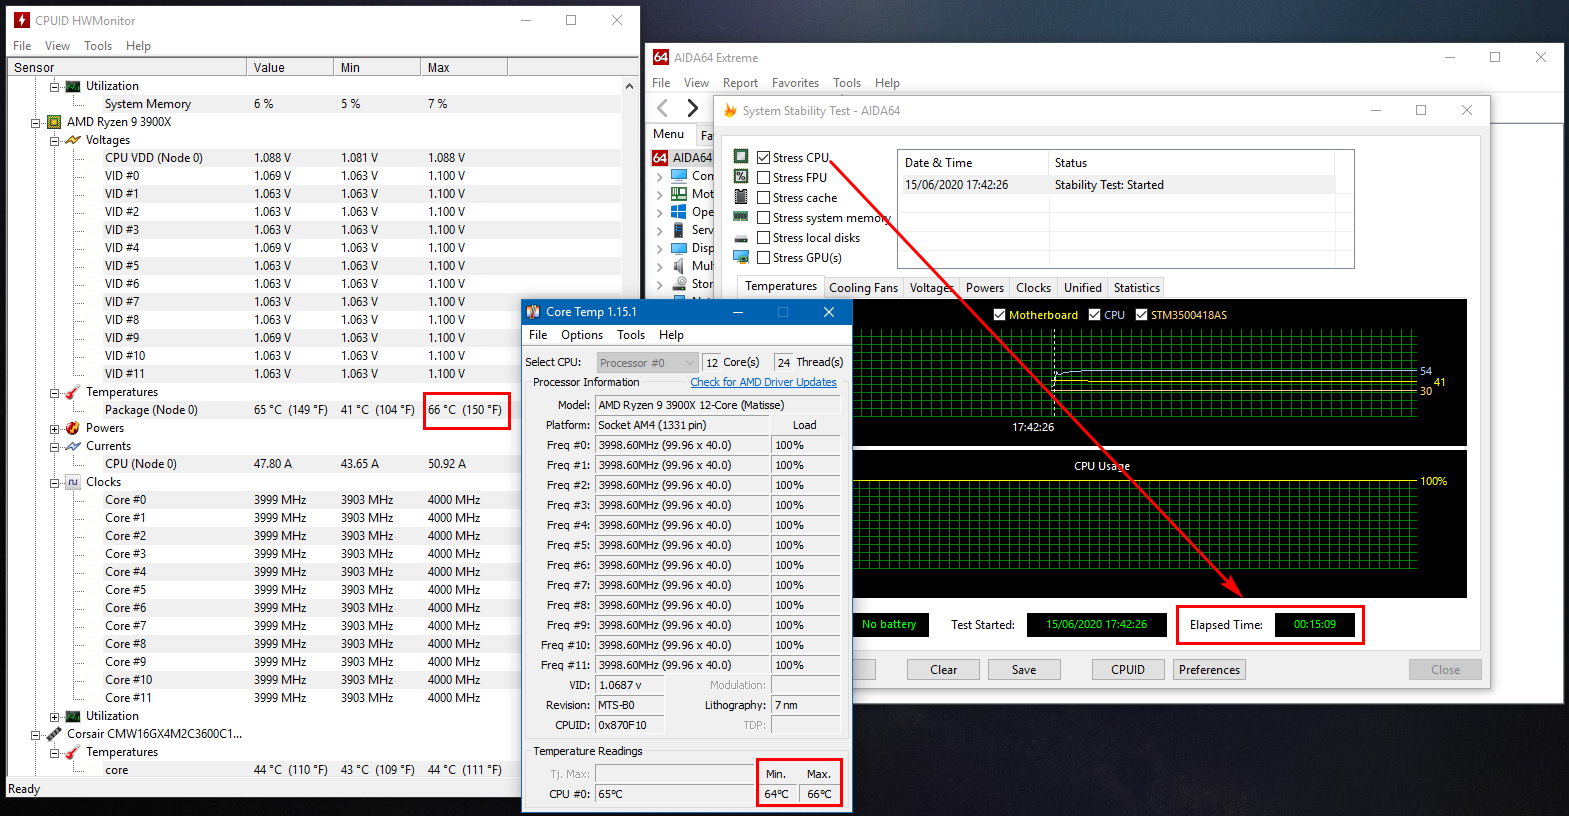The height and width of the screenshot is (816, 1569).
Task: Enable the Stress system memory checkbox
Action: (764, 217)
